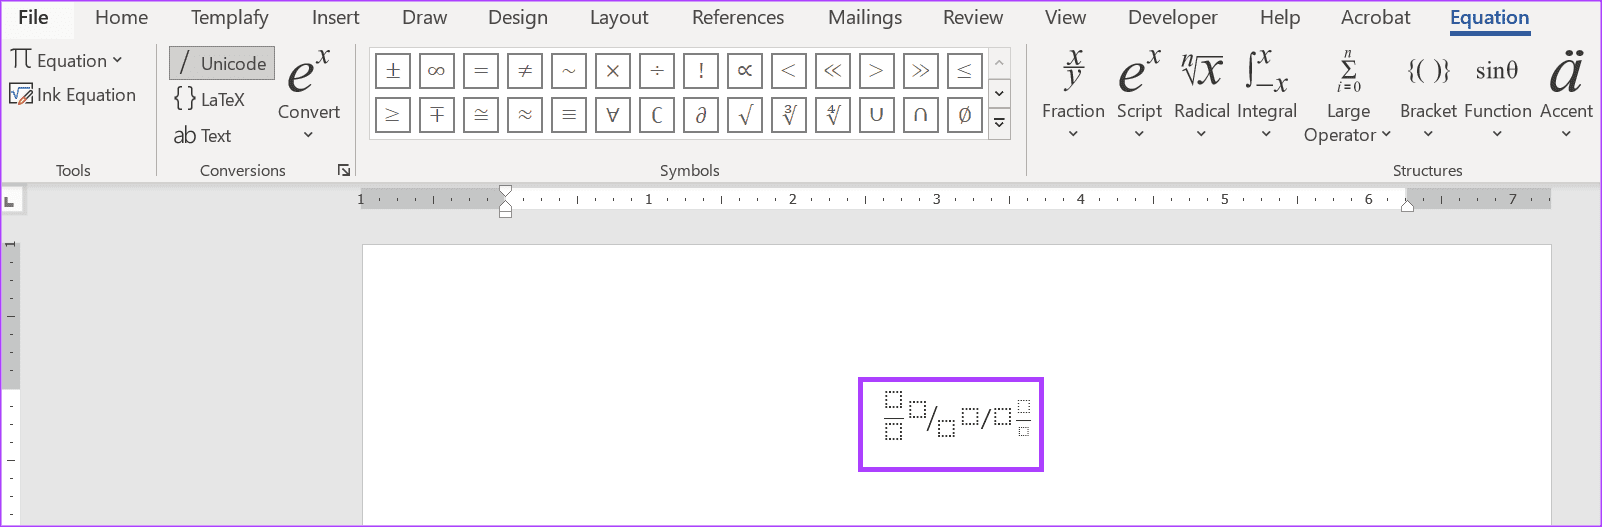Screen dimensions: 1602x527
Task: Insert the less-than-or-equal symbol
Action: (965, 71)
